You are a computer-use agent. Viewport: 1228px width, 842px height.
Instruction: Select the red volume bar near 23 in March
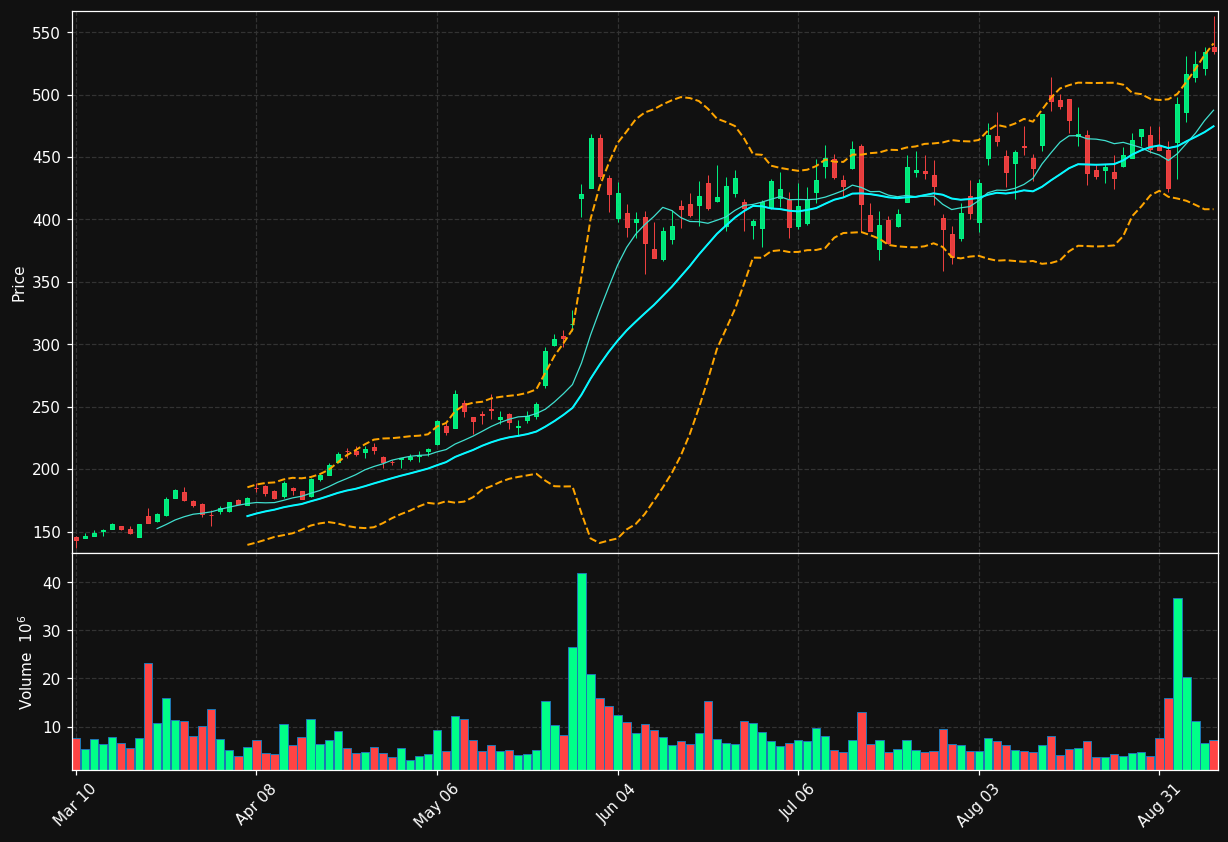[x=148, y=716]
